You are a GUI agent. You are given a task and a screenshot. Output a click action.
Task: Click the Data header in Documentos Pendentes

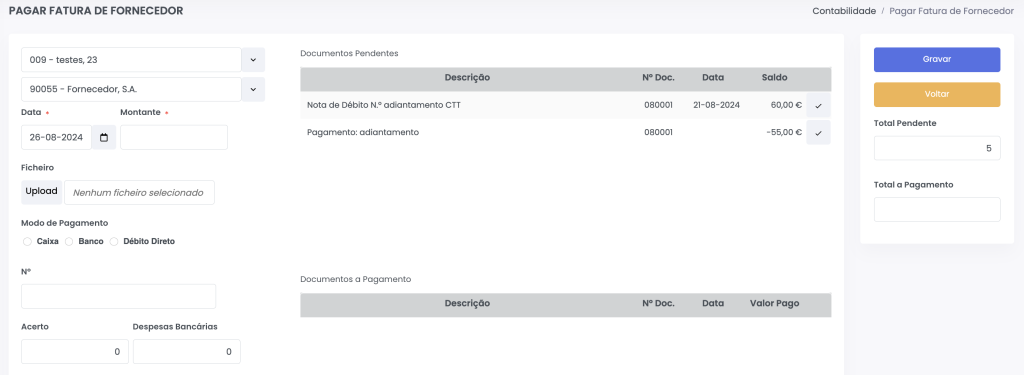coord(713,78)
